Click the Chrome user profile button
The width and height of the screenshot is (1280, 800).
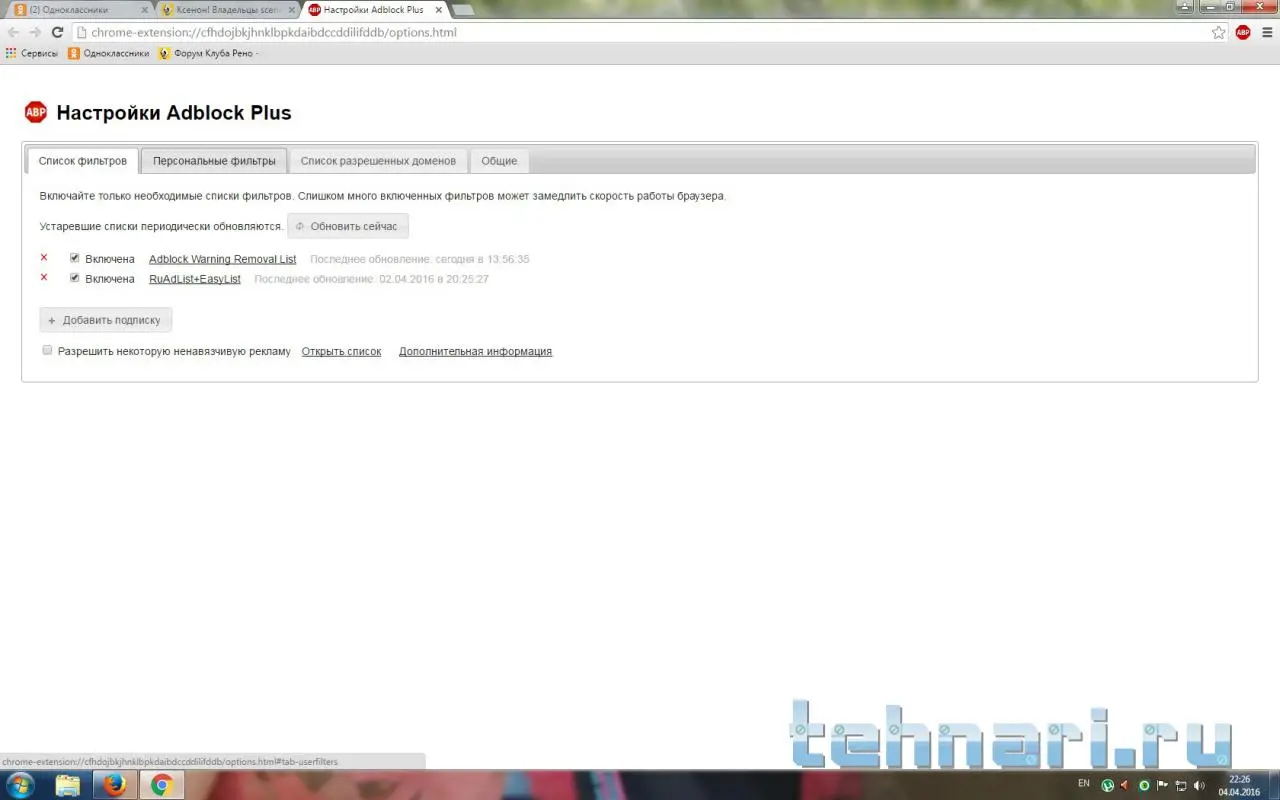(x=1184, y=7)
